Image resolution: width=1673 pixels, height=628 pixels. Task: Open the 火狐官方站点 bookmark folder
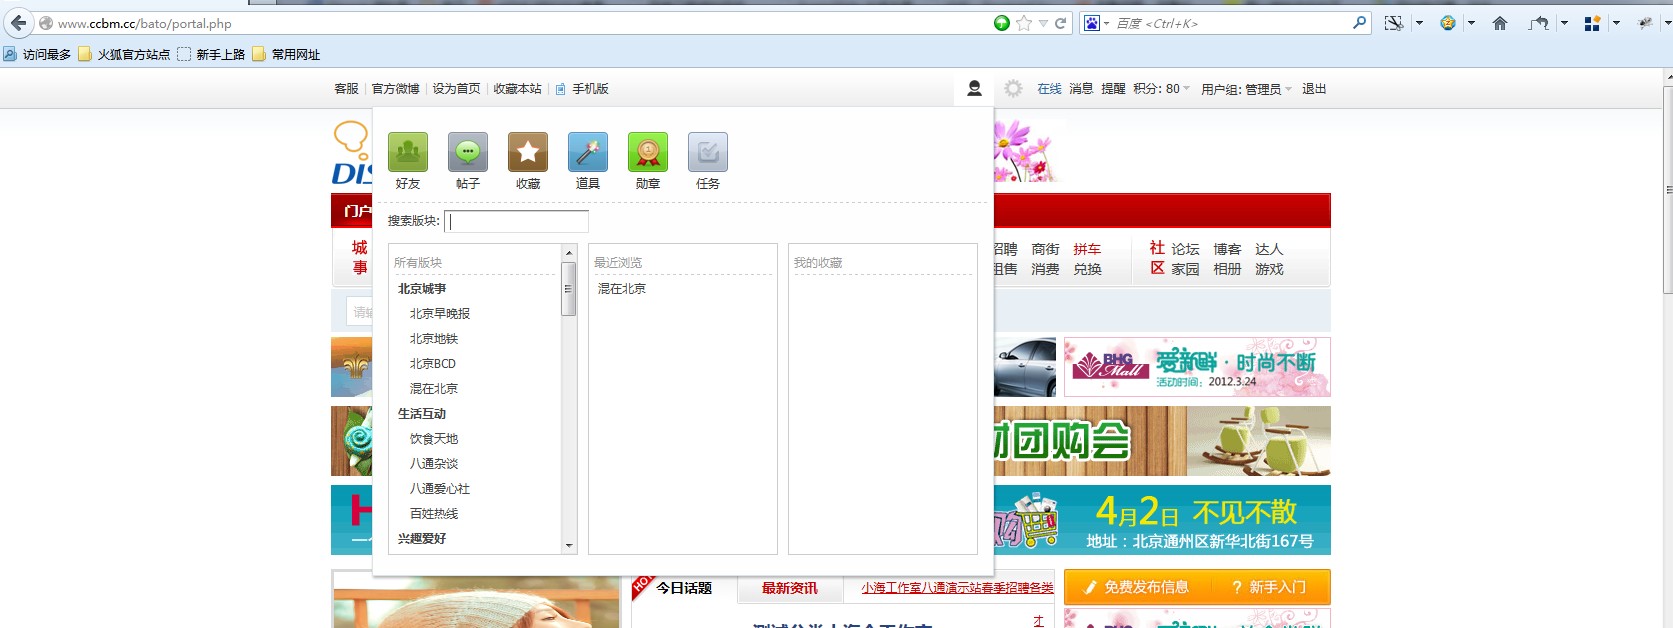(x=124, y=54)
